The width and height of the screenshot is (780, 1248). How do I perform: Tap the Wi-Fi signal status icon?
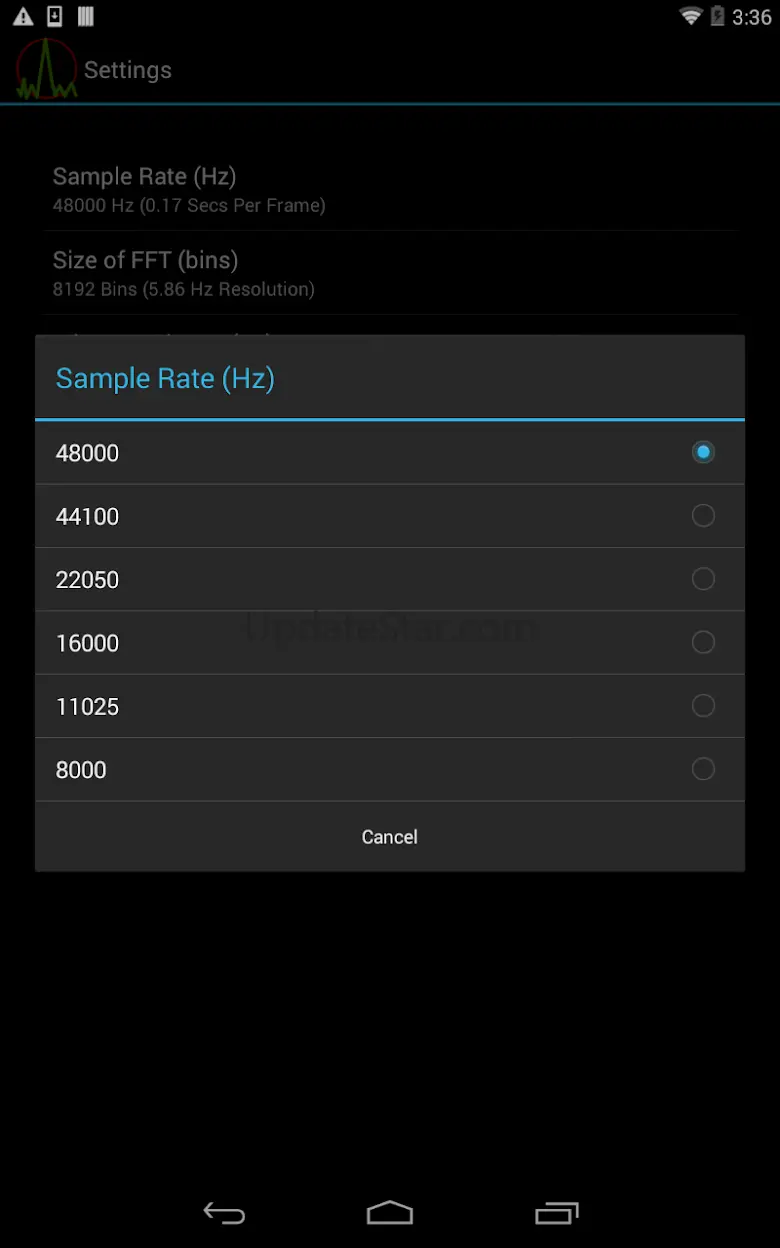[x=690, y=17]
